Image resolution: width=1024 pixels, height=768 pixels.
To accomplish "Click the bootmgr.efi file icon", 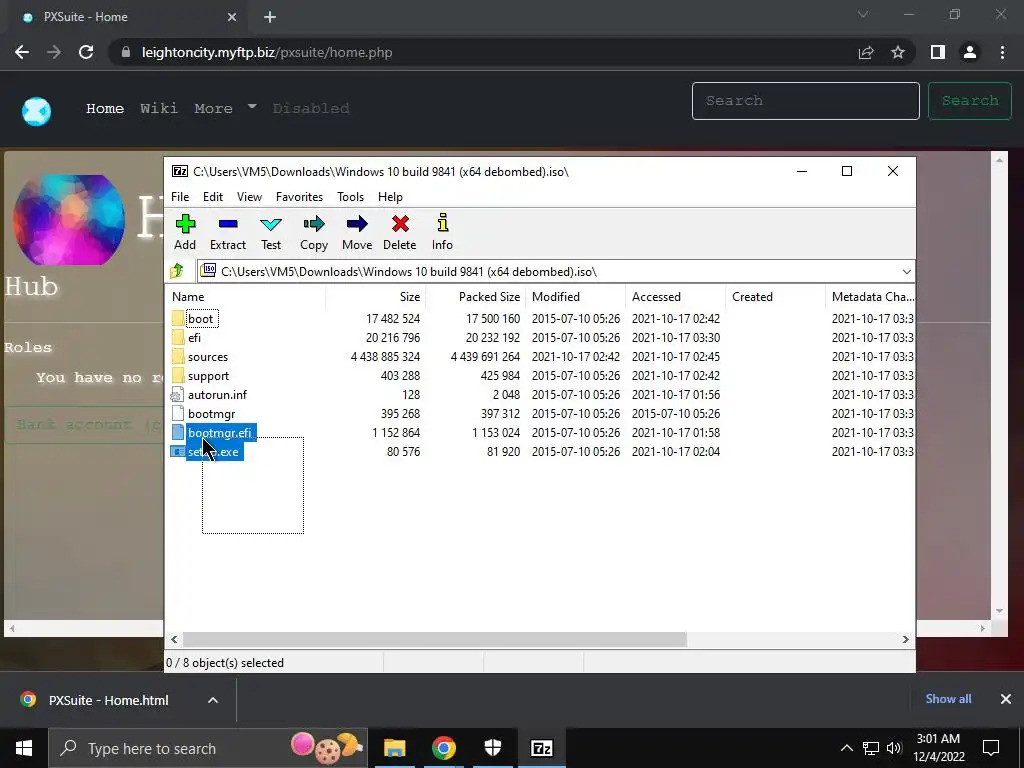I will 178,432.
